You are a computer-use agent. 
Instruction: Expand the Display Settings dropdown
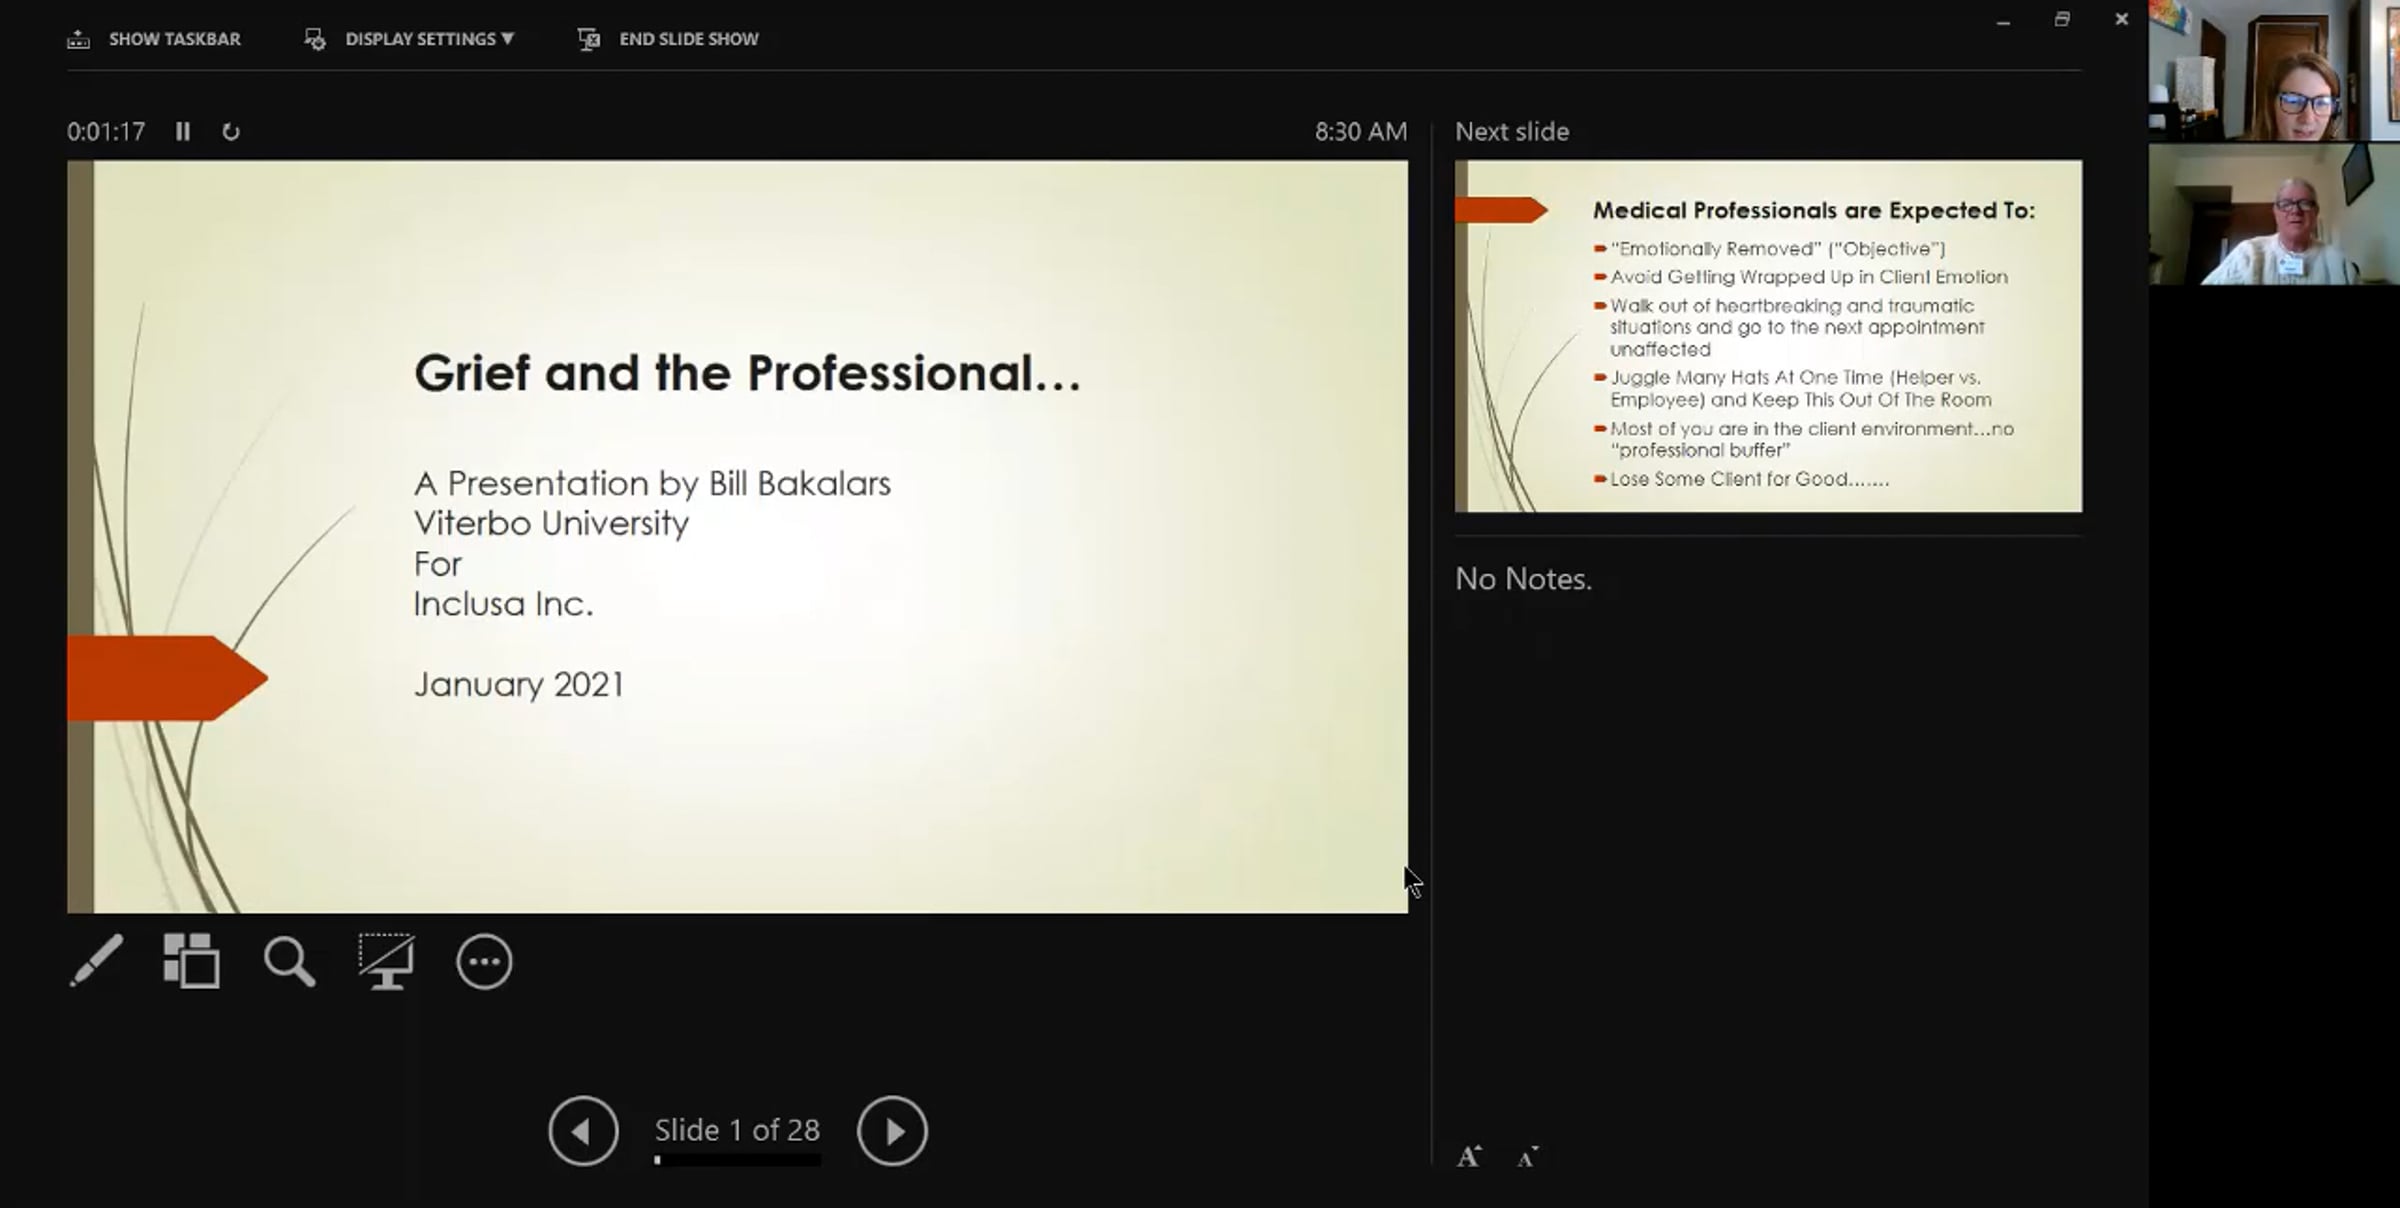(410, 39)
